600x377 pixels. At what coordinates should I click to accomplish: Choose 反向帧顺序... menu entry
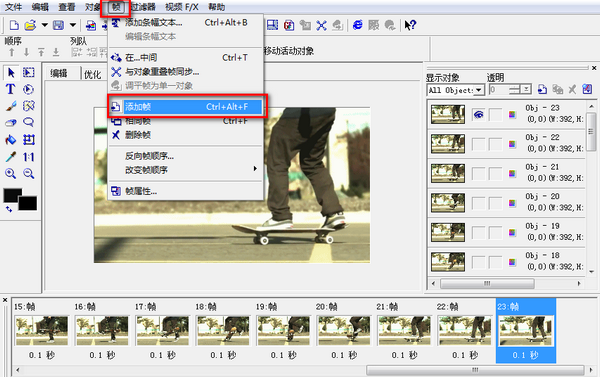tap(186, 156)
